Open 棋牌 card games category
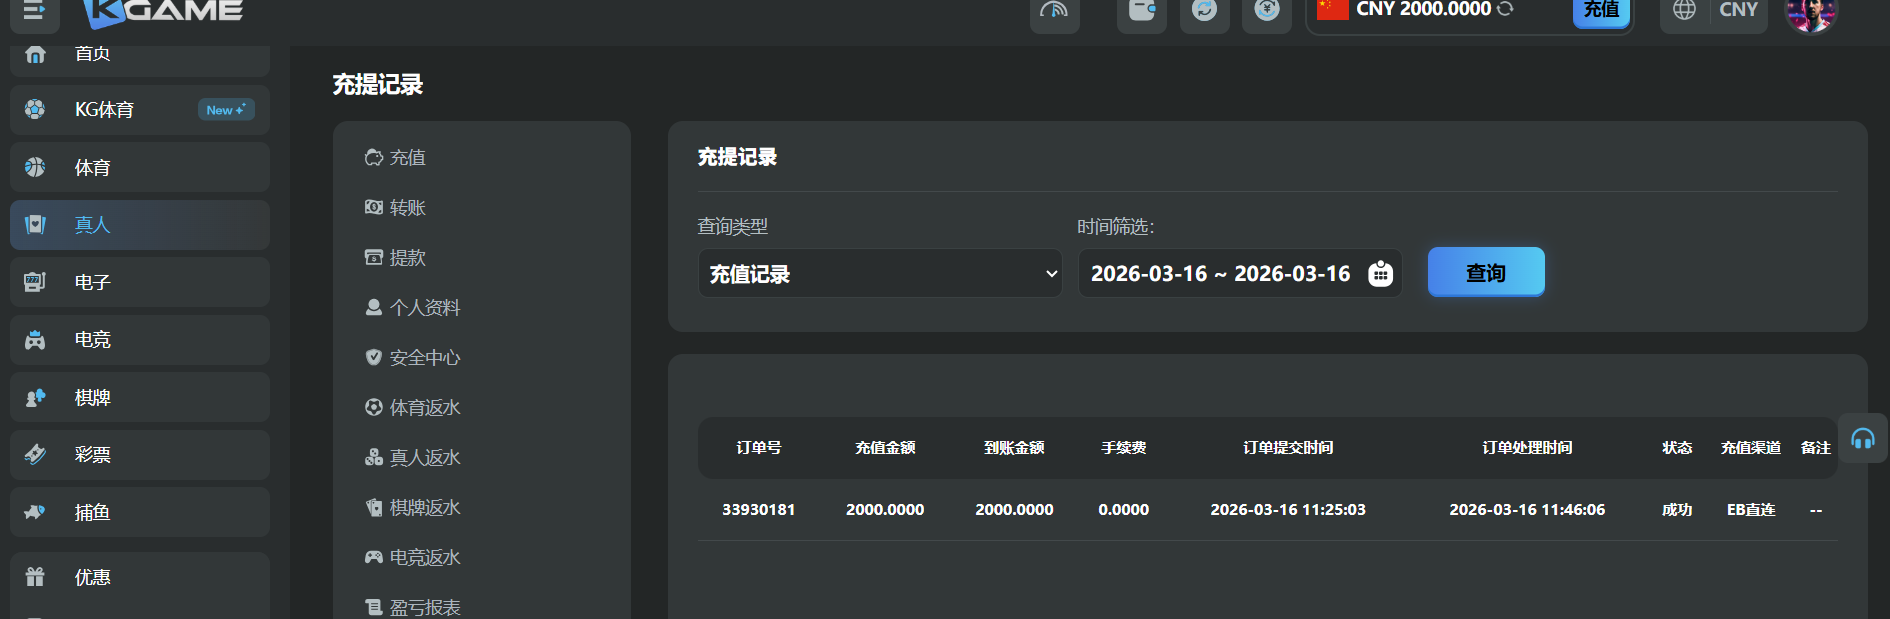Viewport: 1890px width, 619px height. [x=140, y=397]
